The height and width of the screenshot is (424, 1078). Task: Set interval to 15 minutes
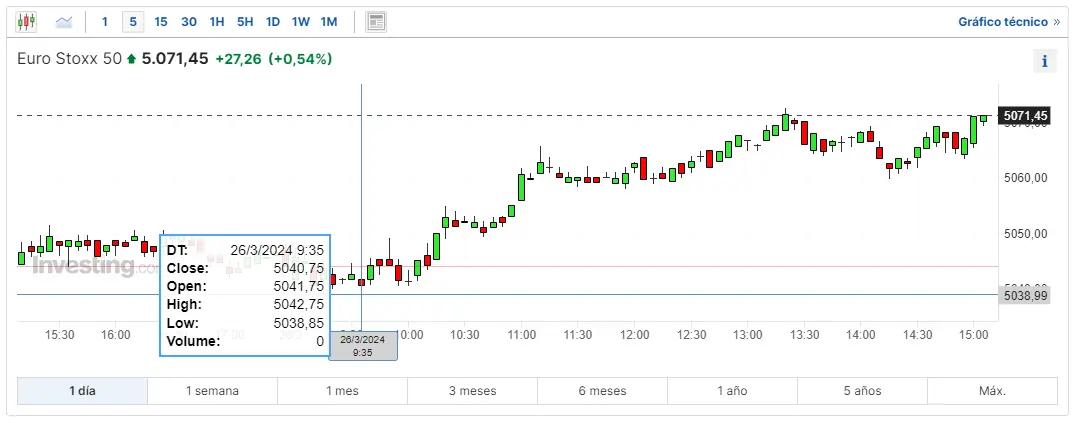coord(161,22)
